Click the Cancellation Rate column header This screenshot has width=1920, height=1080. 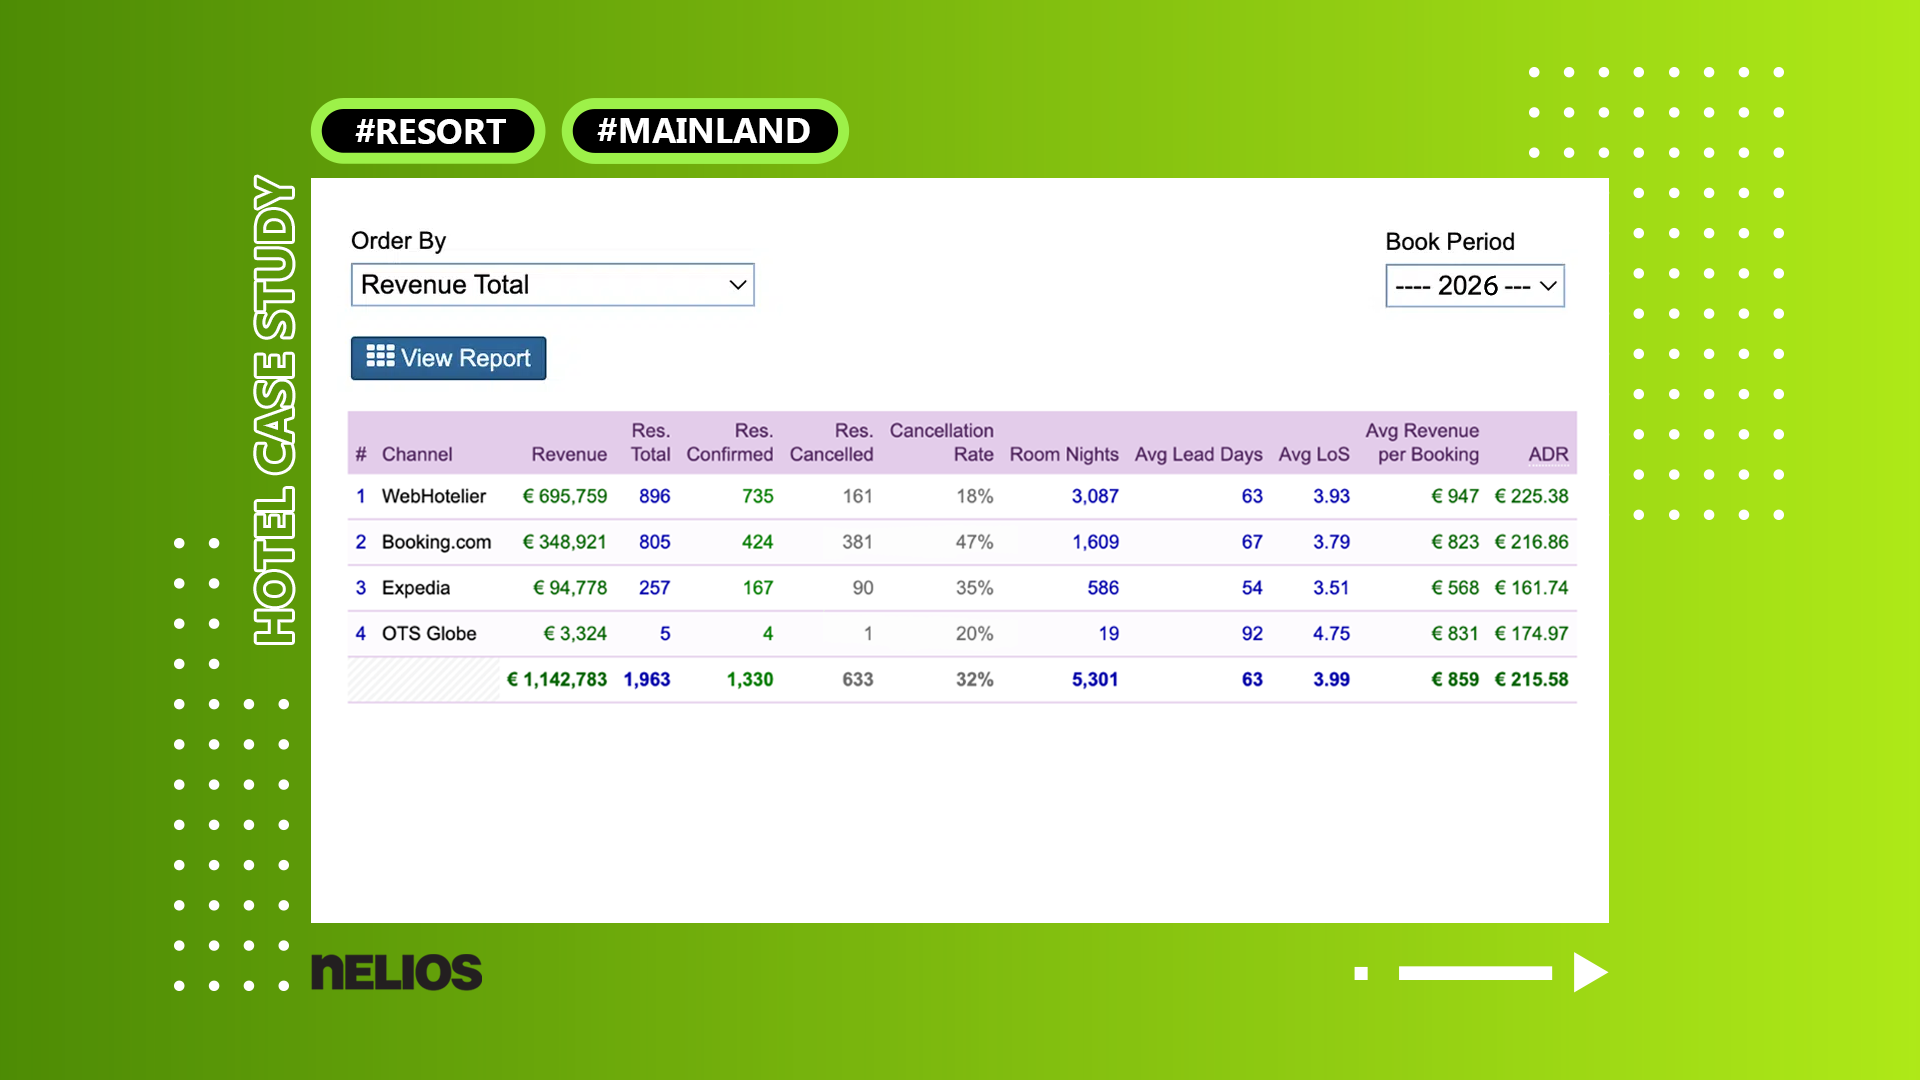tap(942, 442)
